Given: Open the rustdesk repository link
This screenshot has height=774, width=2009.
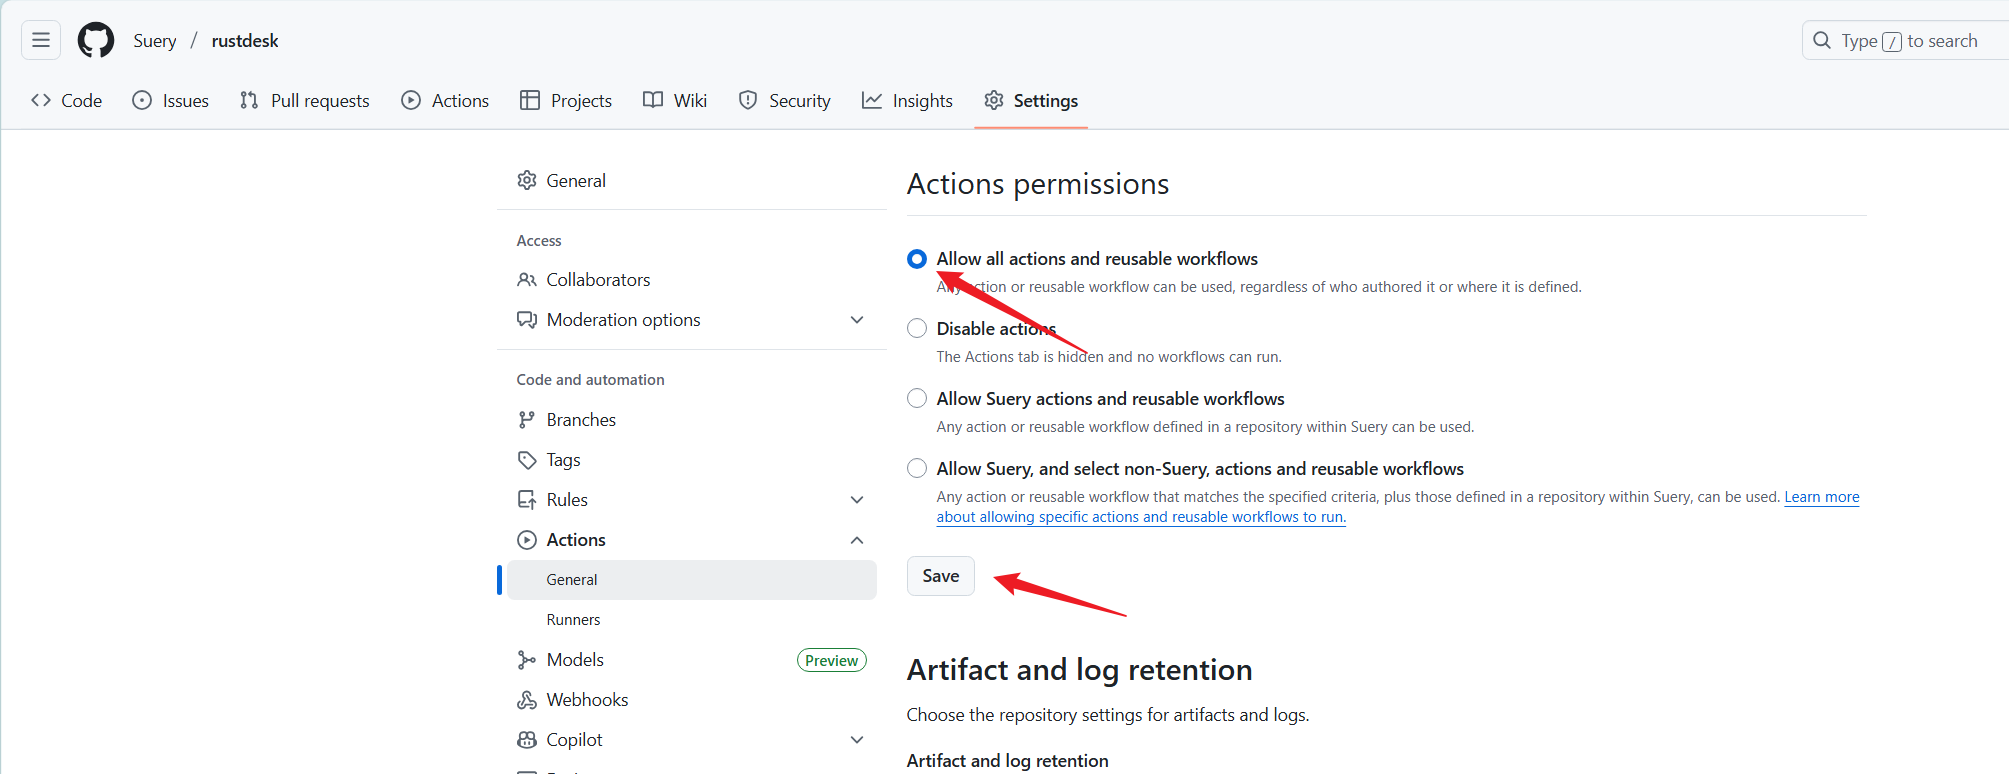Looking at the screenshot, I should tap(245, 40).
